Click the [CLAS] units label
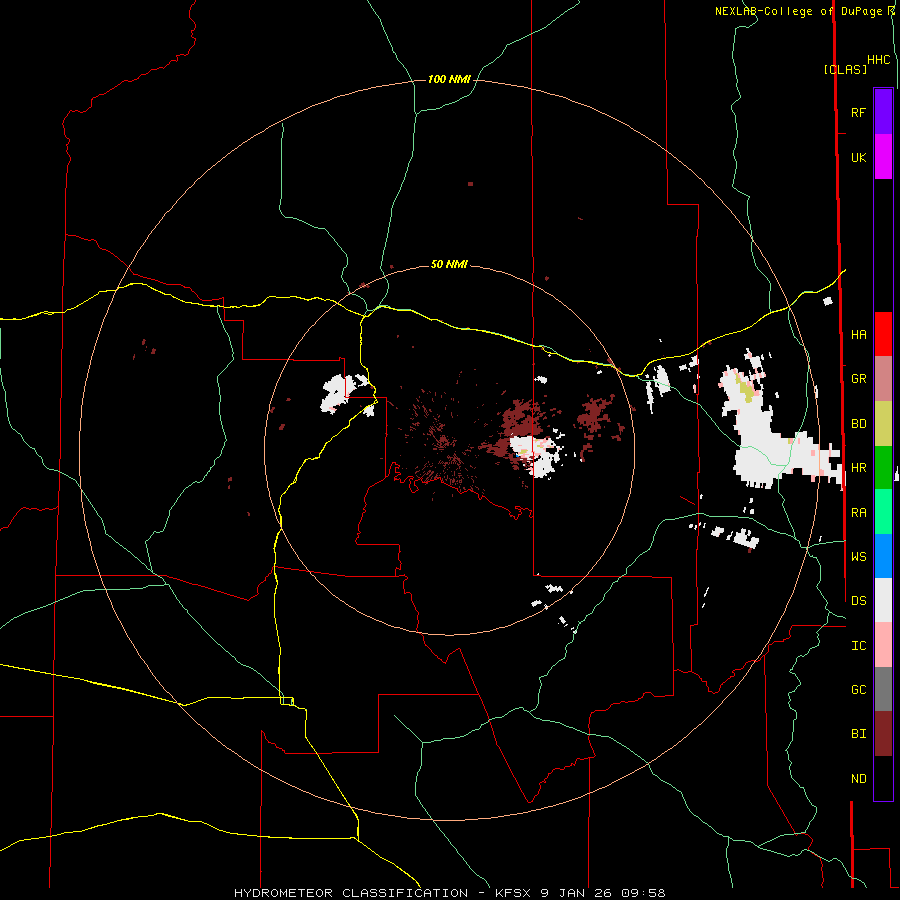Viewport: 900px width, 900px height. pos(845,69)
